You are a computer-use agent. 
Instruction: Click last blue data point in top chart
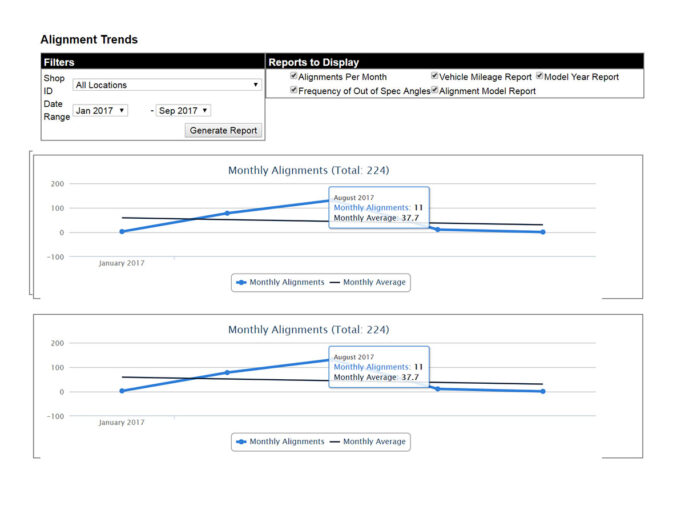(543, 231)
